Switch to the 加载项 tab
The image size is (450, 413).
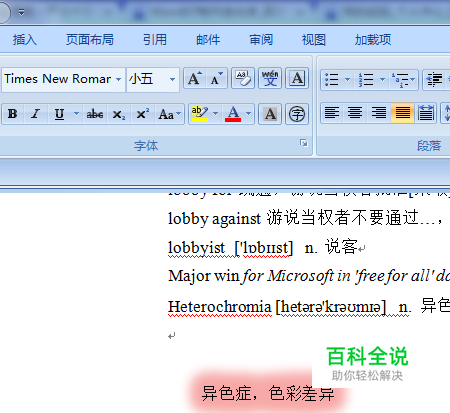click(373, 40)
